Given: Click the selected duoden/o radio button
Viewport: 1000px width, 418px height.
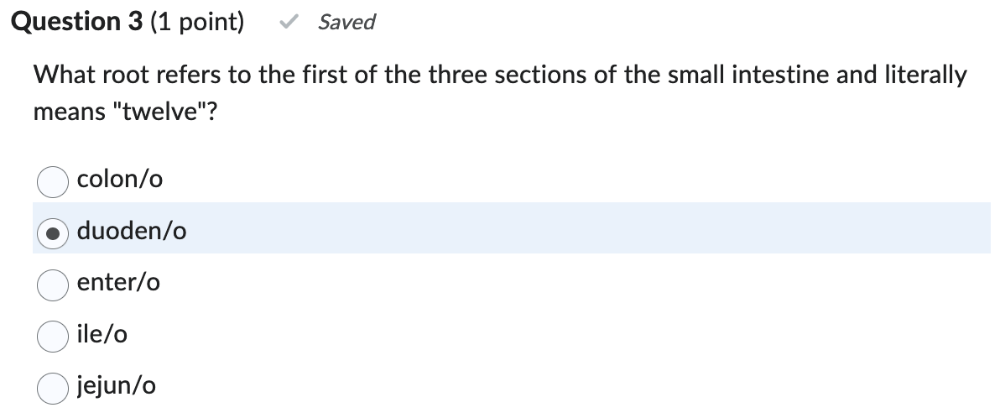Looking at the screenshot, I should coord(52,232).
